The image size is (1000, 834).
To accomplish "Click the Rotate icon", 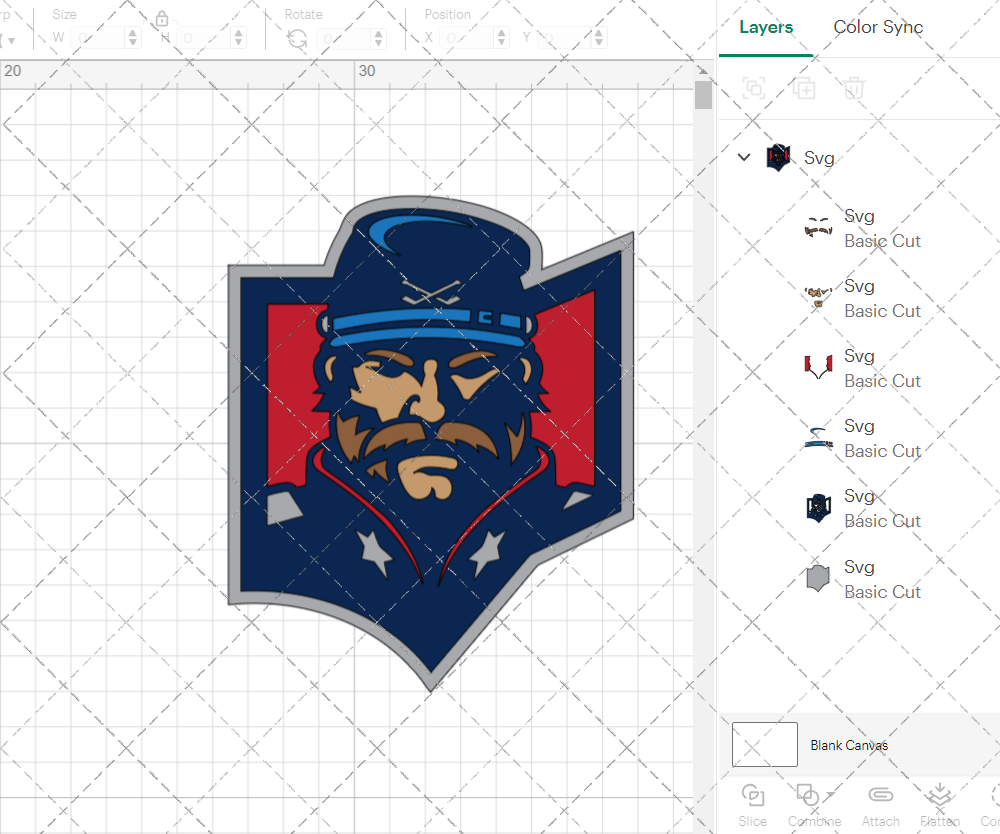I will coord(297,40).
